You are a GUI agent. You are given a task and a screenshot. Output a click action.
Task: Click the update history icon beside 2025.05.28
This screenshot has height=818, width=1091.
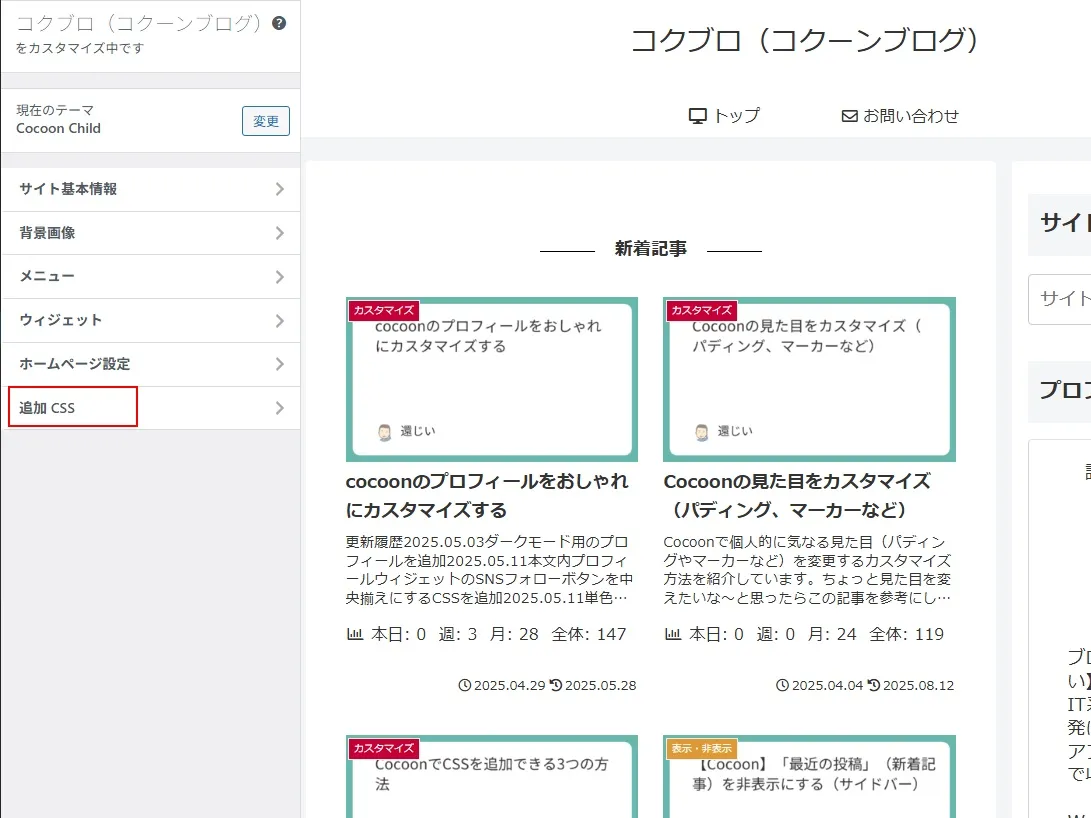click(556, 686)
